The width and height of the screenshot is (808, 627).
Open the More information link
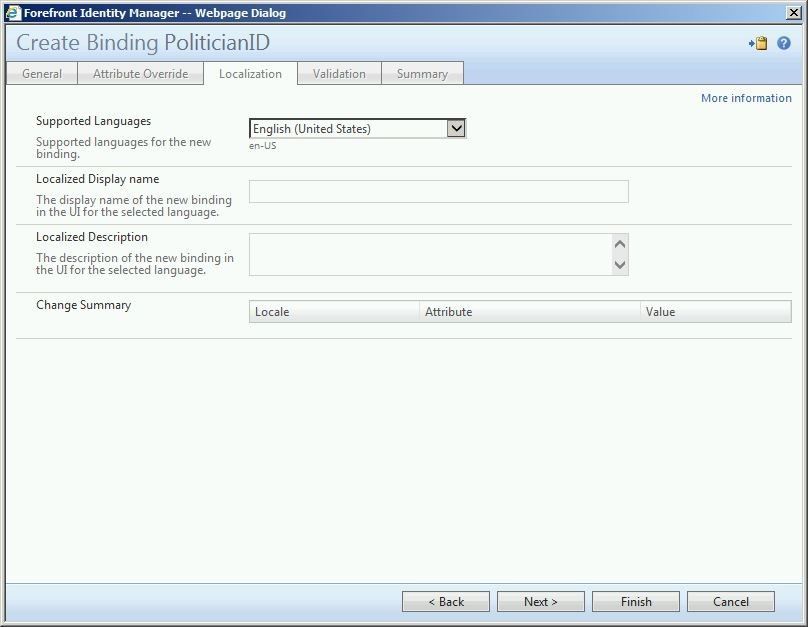coord(746,98)
